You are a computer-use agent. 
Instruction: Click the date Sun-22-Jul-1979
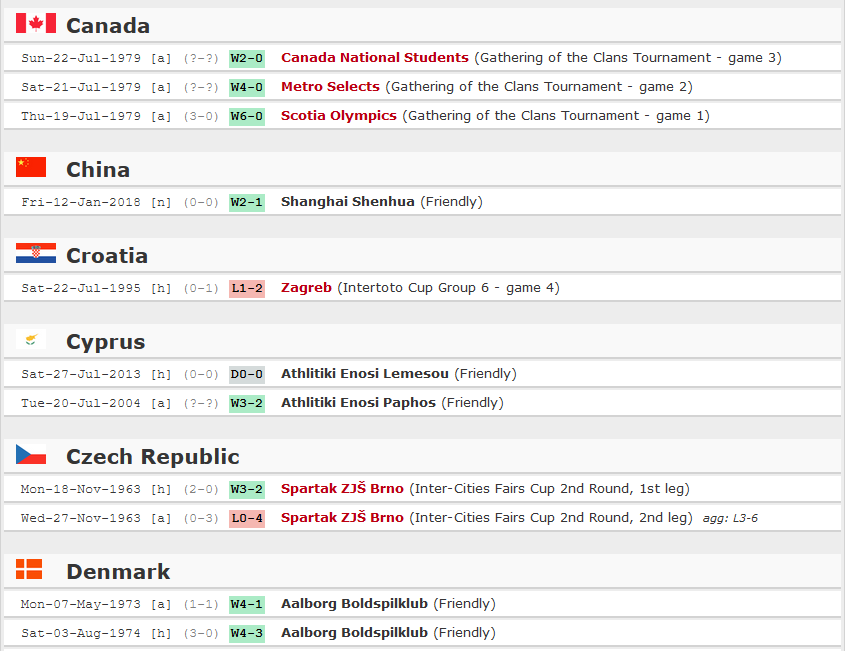81,58
